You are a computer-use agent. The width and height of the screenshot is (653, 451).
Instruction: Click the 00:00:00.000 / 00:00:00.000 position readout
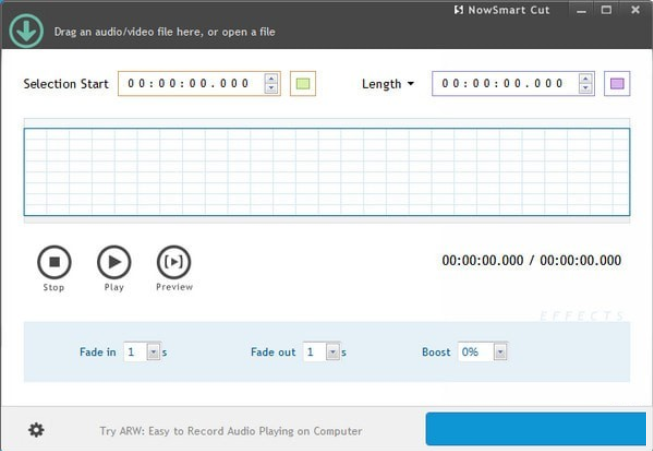coord(531,261)
